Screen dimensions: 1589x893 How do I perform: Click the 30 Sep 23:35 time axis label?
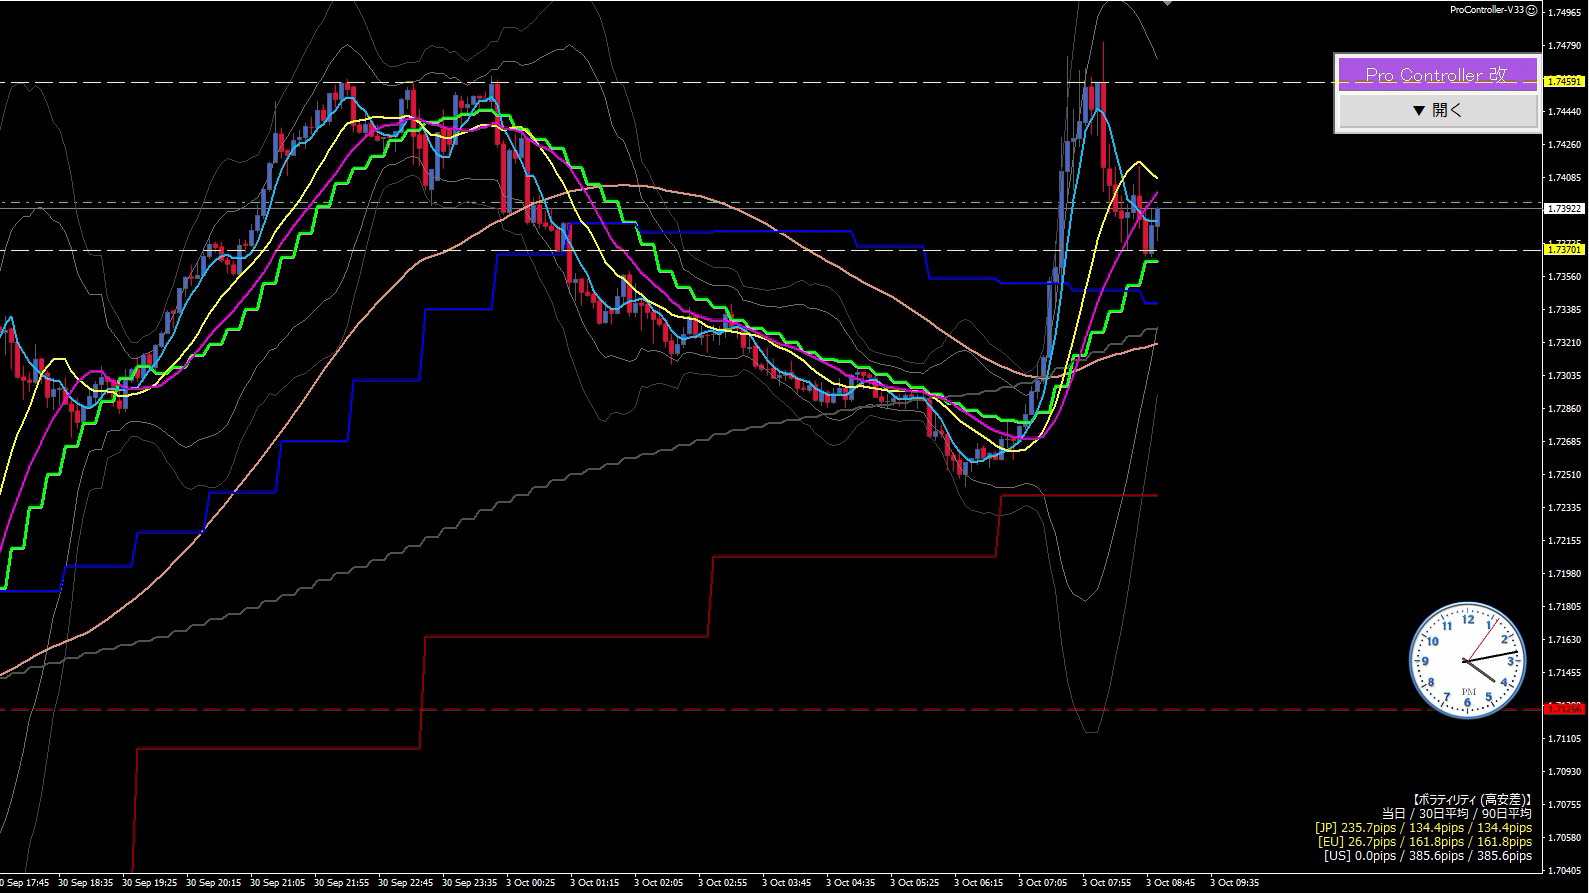(x=469, y=884)
